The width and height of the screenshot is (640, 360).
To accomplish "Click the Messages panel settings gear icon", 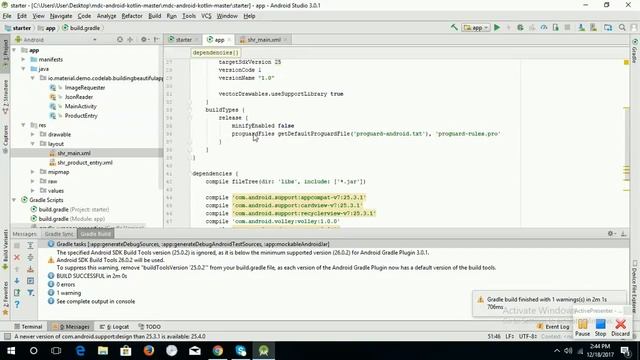I will point(611,233).
